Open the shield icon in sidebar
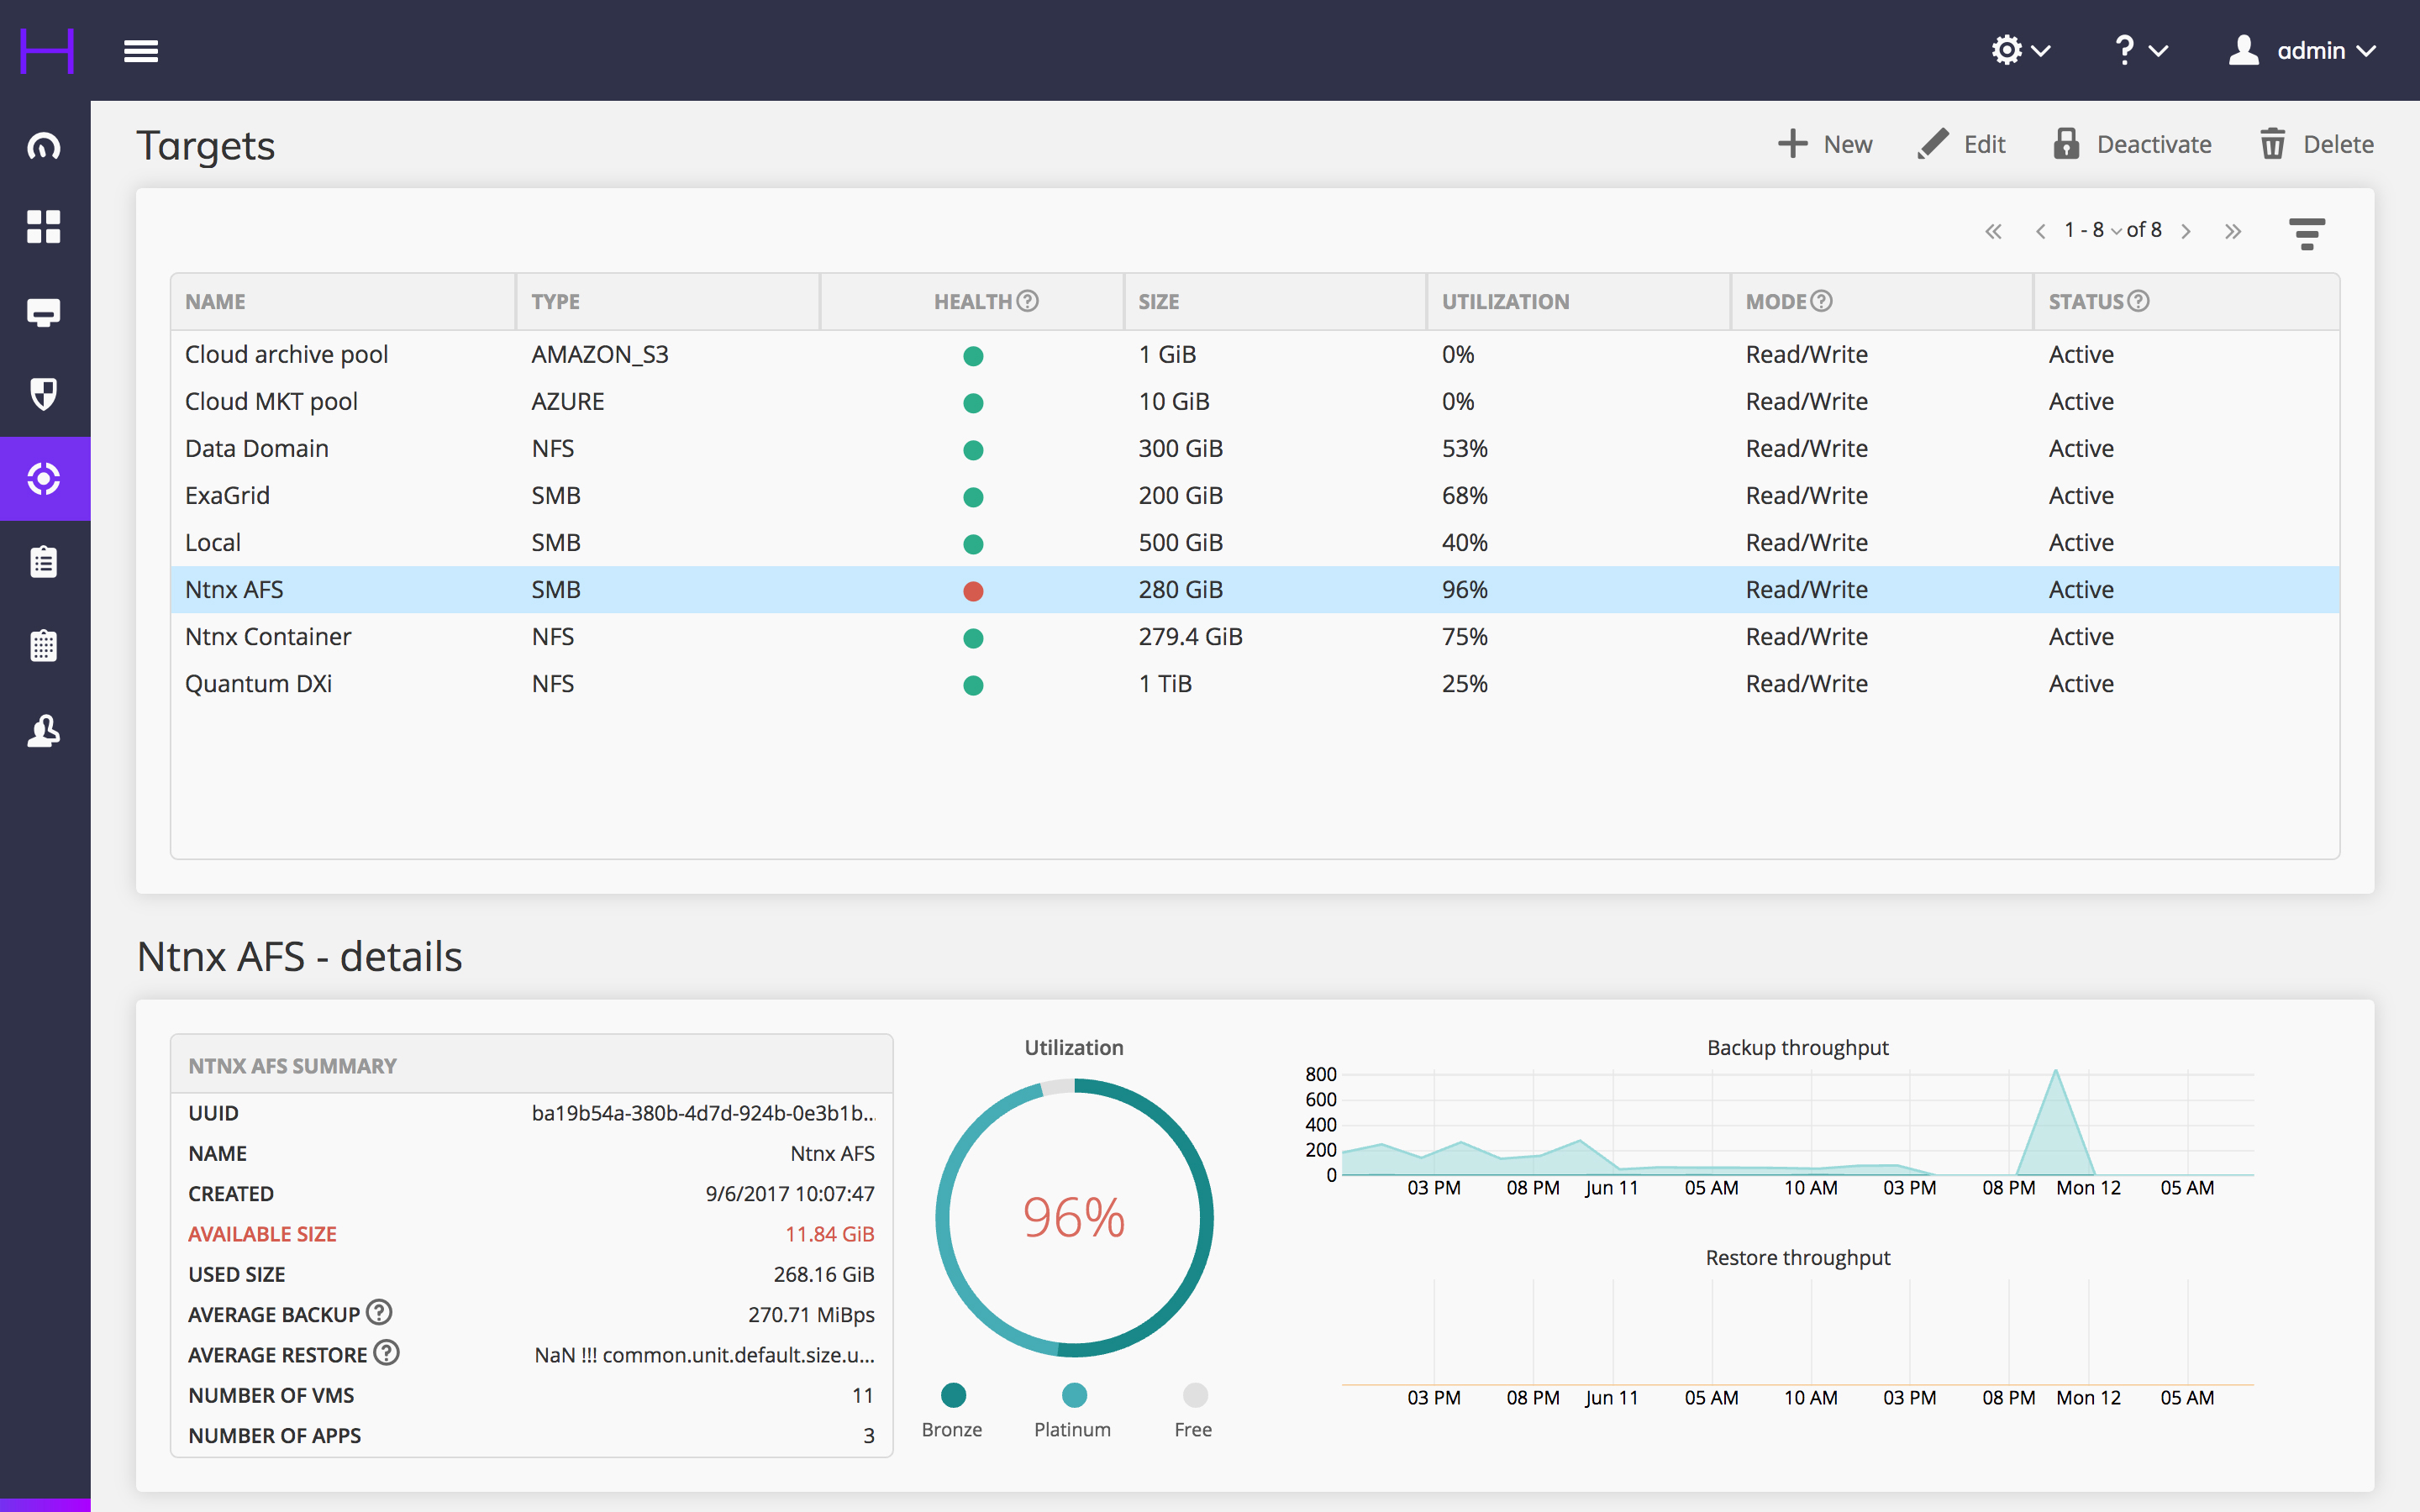Image resolution: width=2420 pixels, height=1512 pixels. coord(44,394)
